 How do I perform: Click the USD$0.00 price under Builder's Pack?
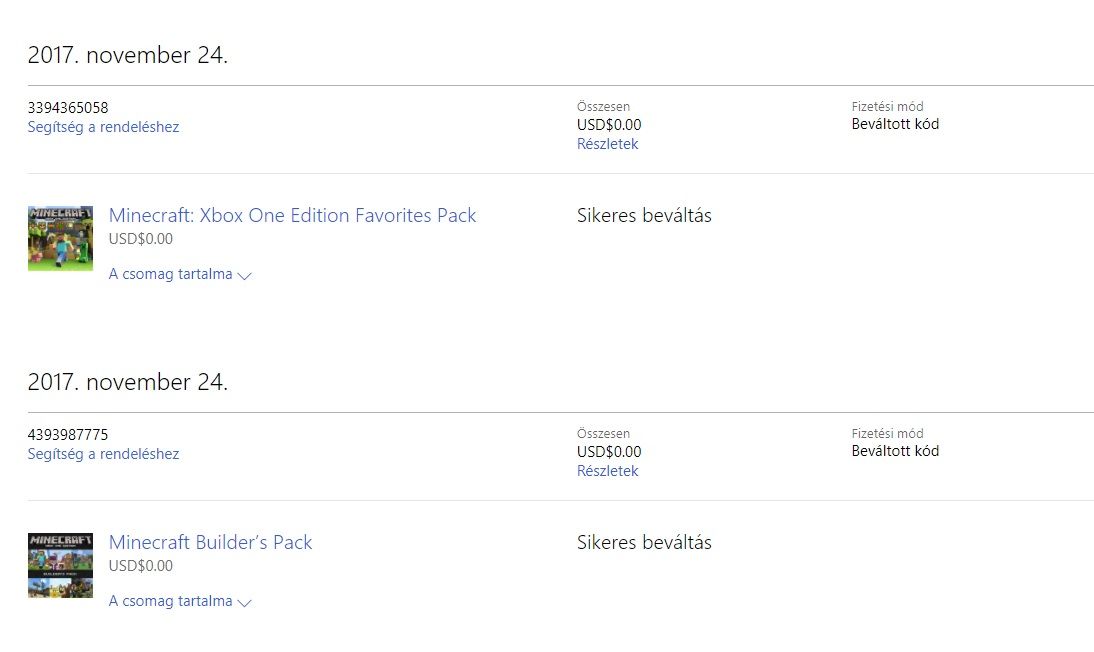point(140,566)
